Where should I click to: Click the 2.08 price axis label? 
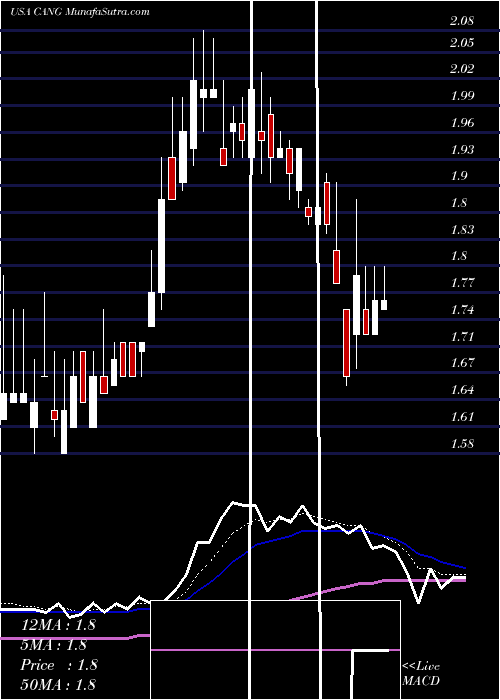(462, 21)
